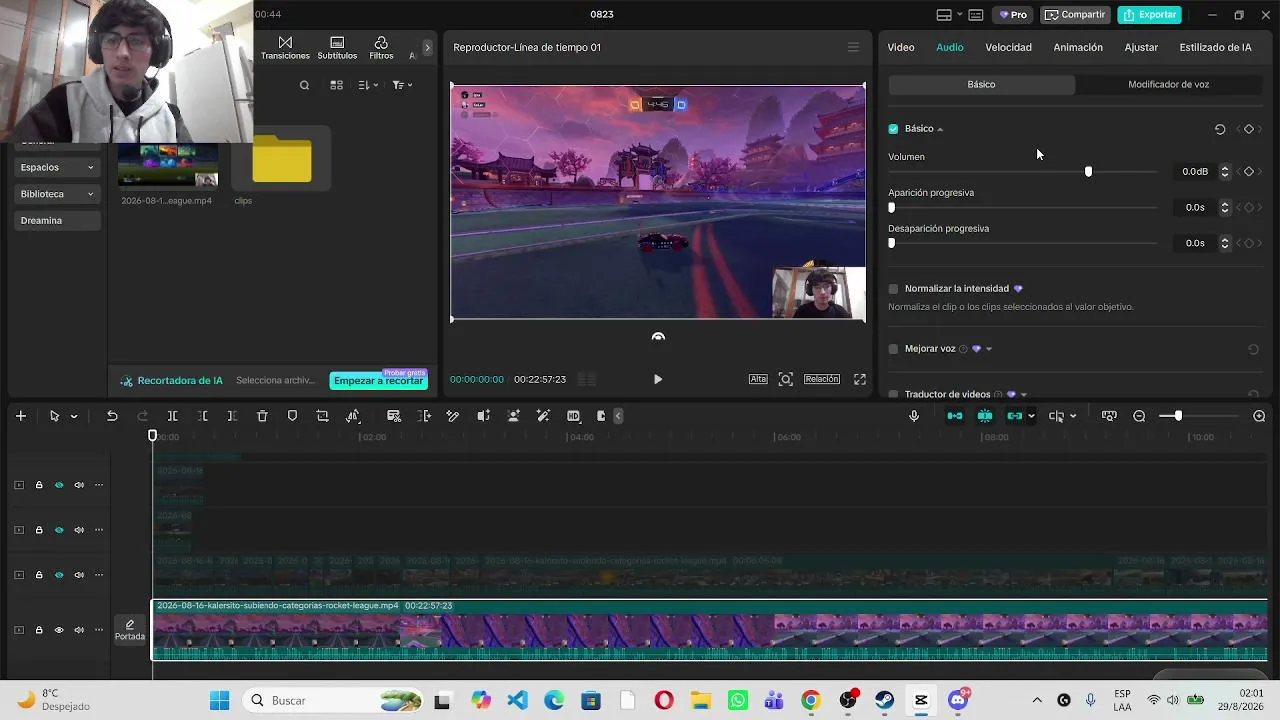
Task: Add a volume keyframe diamond
Action: click(x=1248, y=172)
